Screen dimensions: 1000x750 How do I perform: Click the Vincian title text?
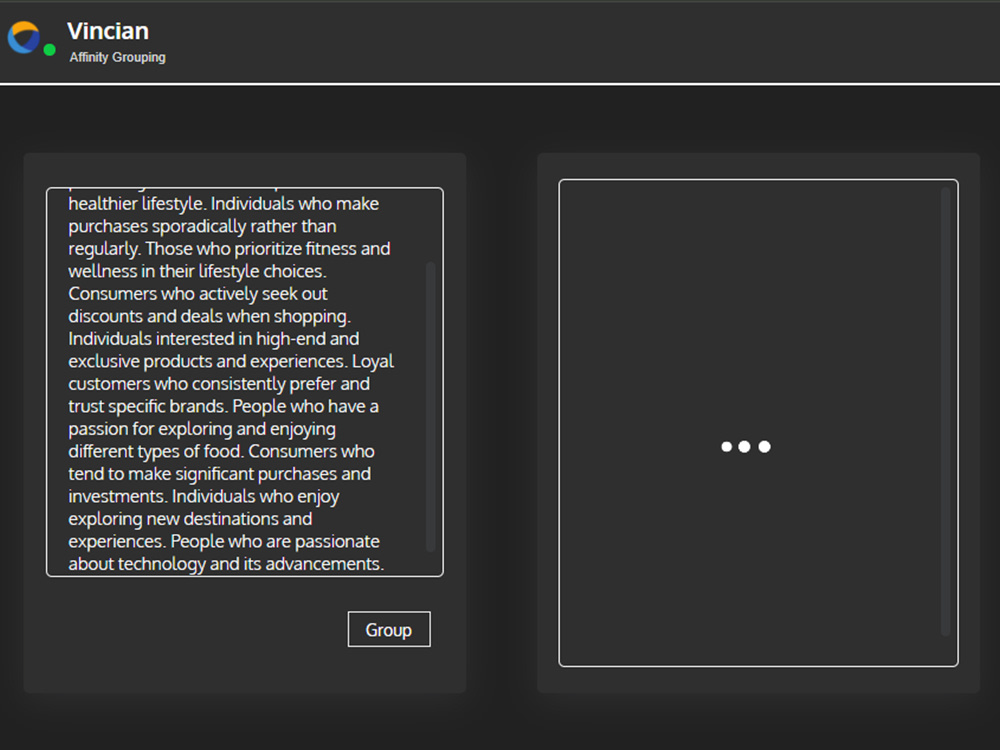[108, 31]
